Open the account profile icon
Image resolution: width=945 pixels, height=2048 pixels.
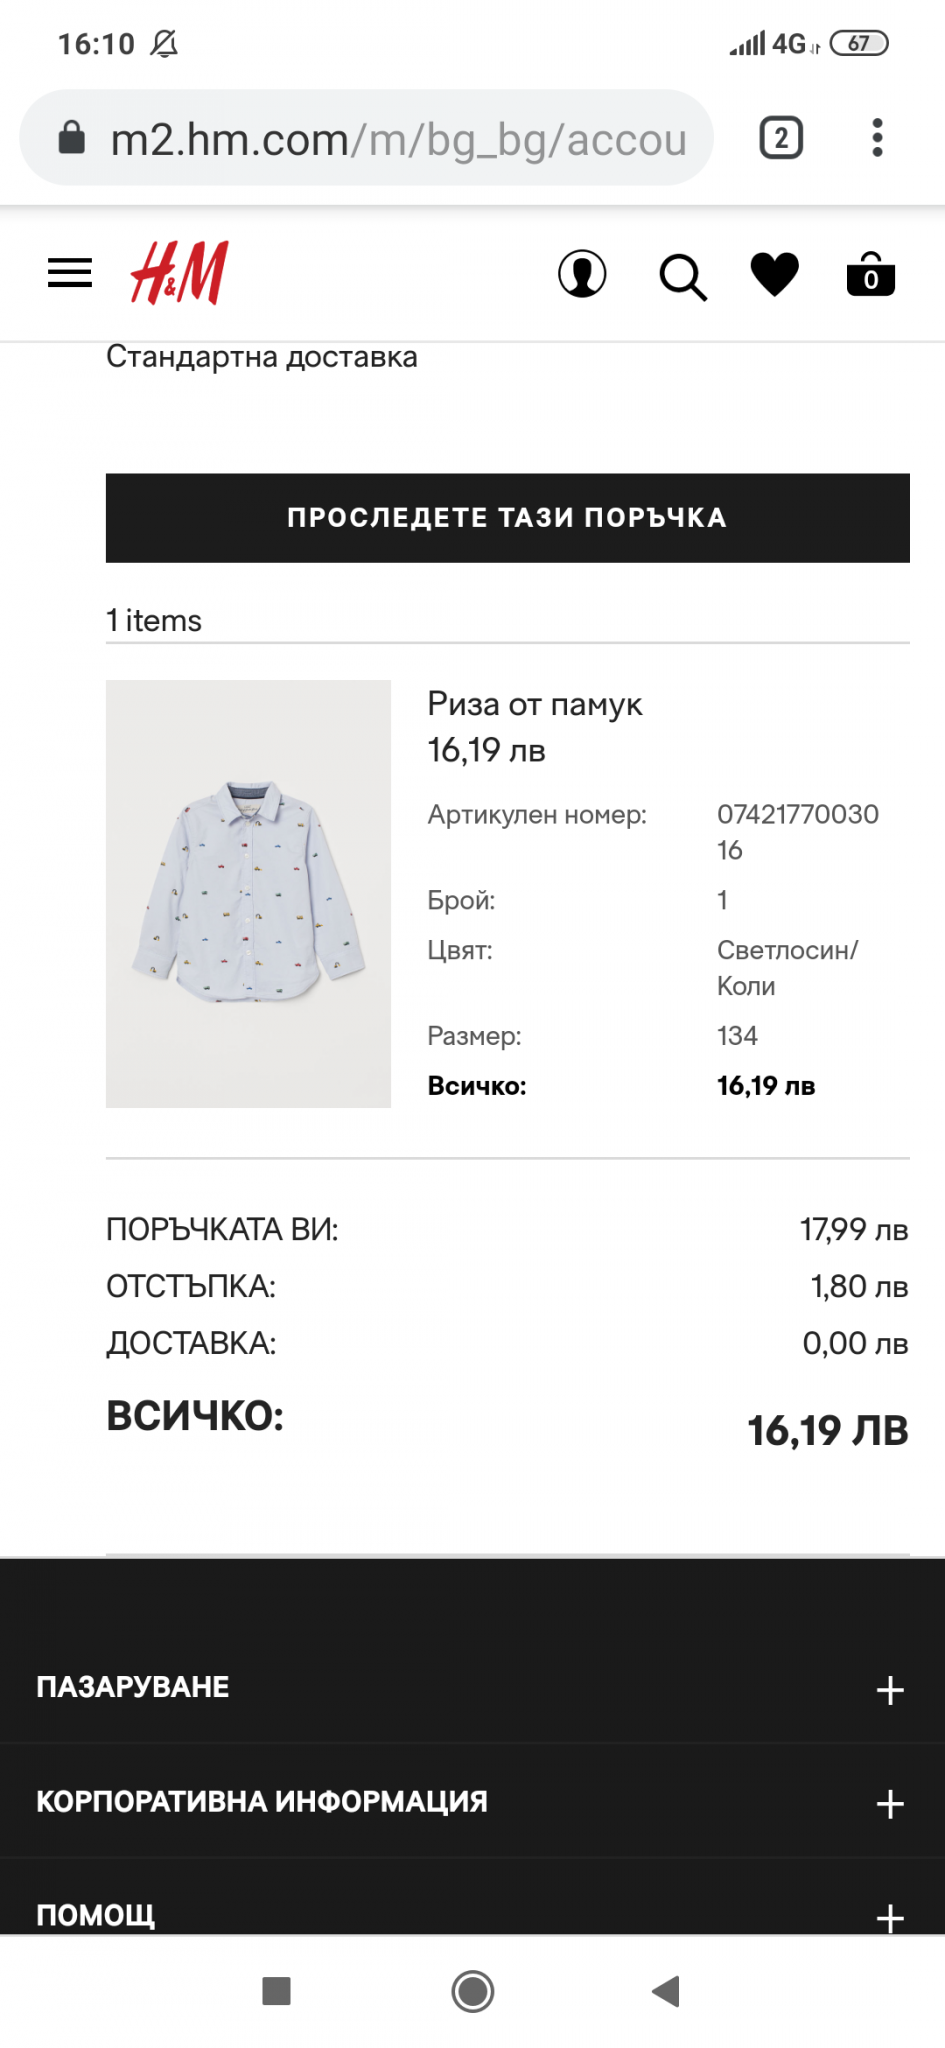point(582,274)
